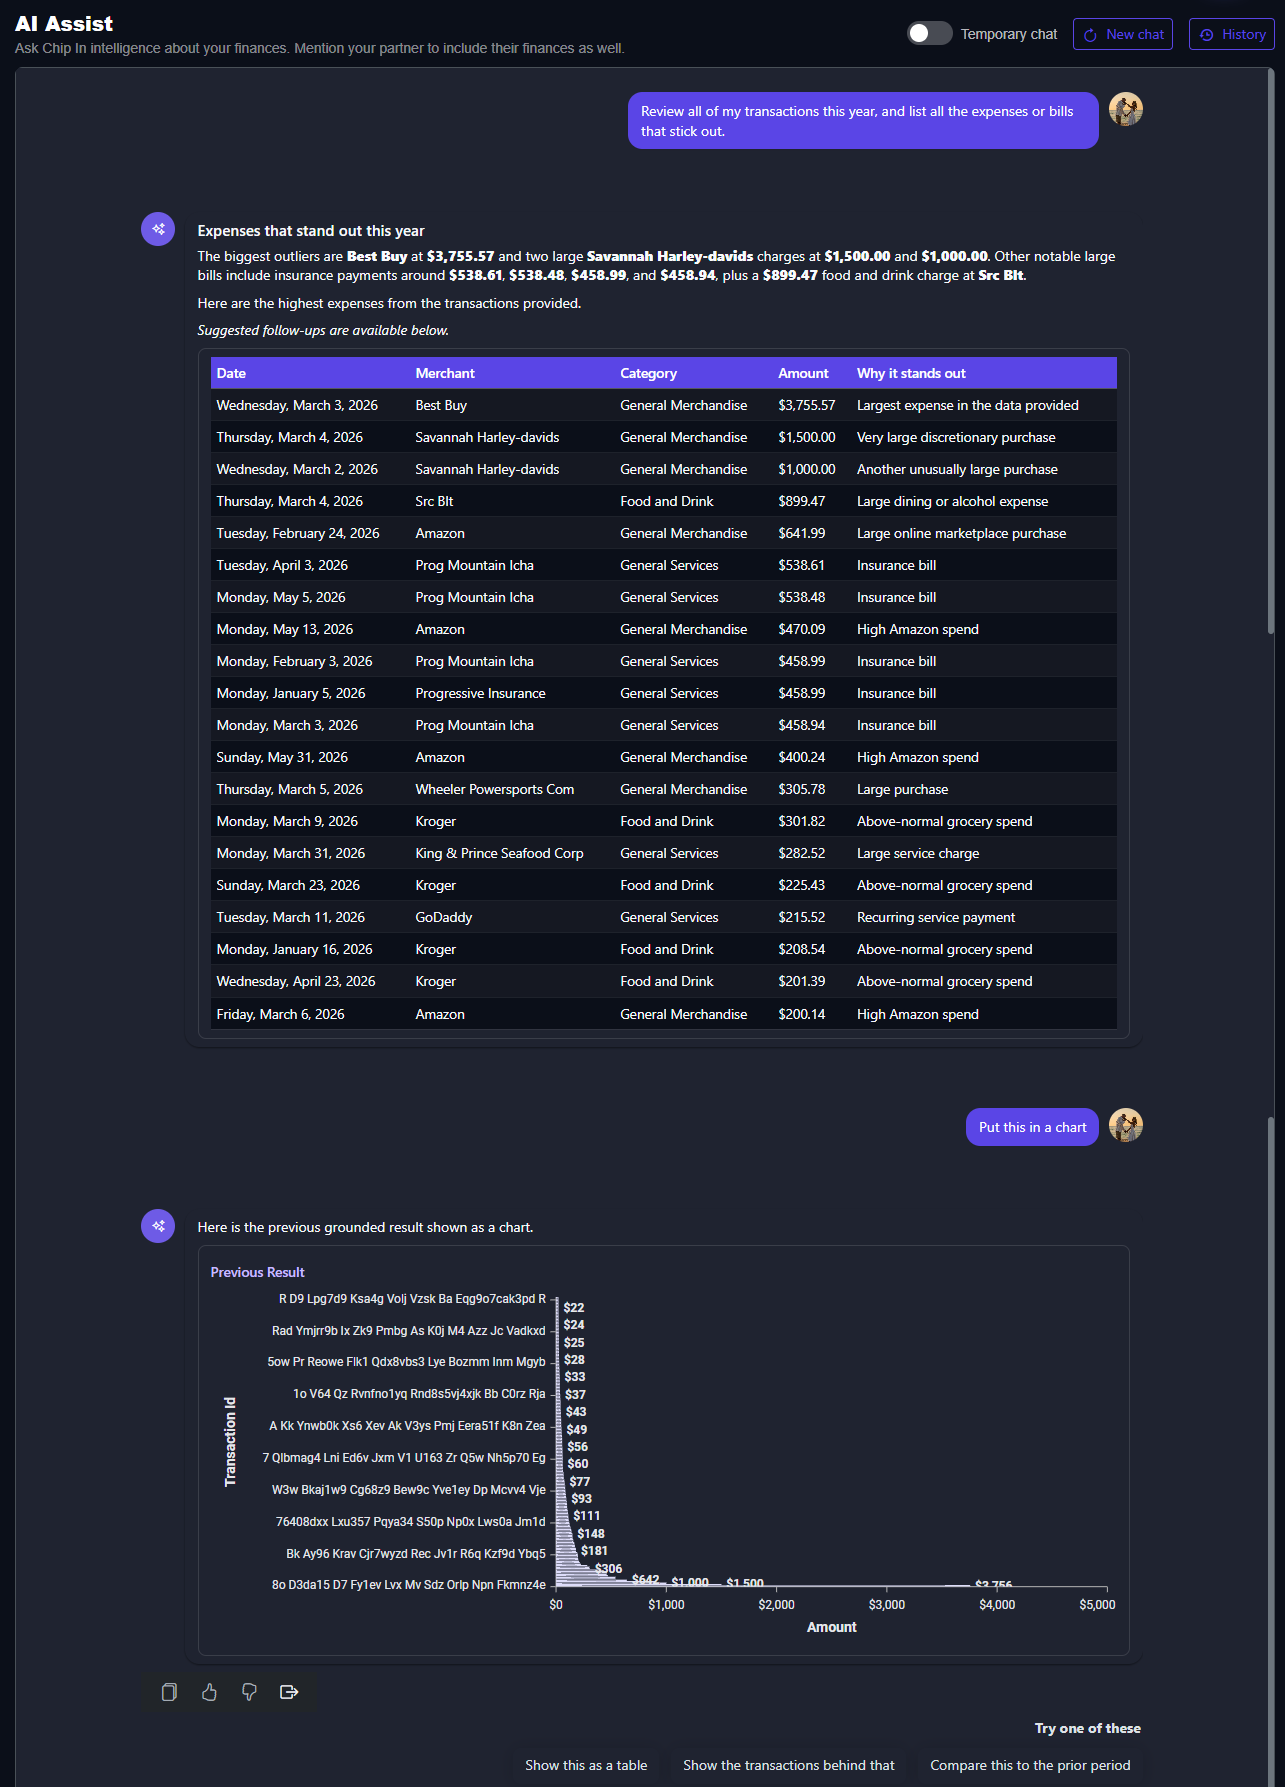Click 'Very large discretionary purchase' cell
This screenshot has width=1285, height=1787.
(956, 437)
